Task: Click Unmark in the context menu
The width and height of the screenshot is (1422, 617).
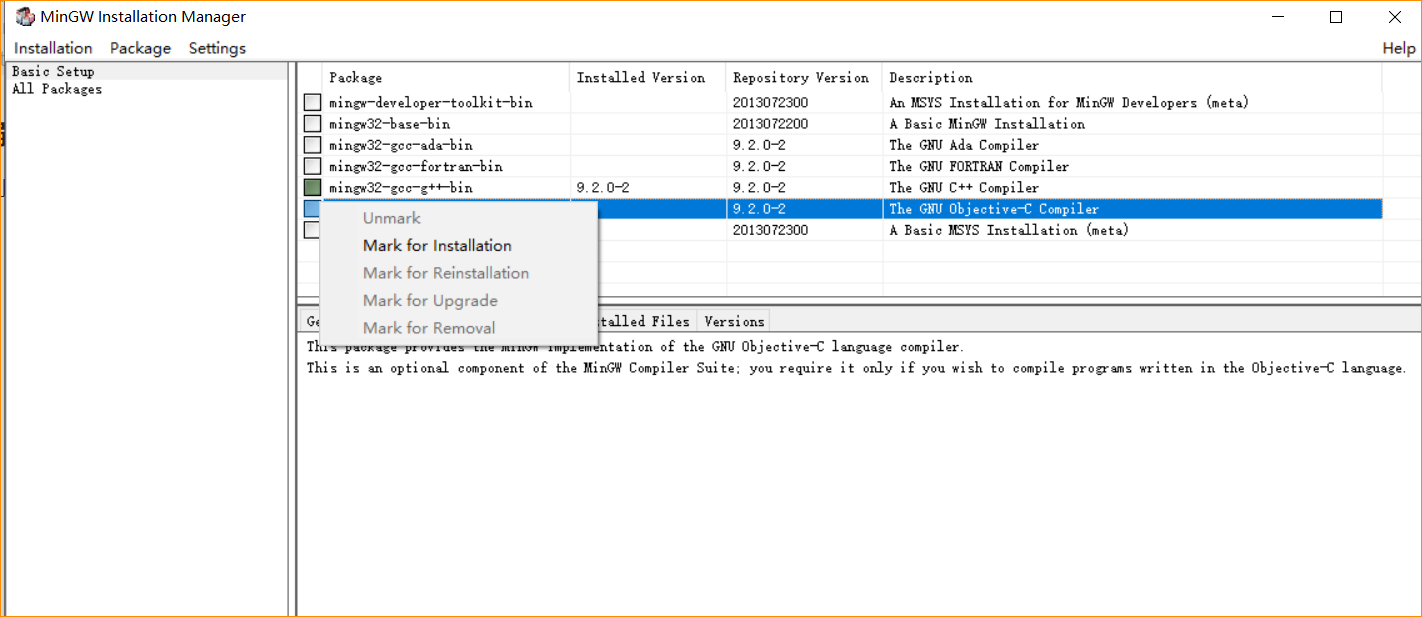Action: click(x=392, y=218)
